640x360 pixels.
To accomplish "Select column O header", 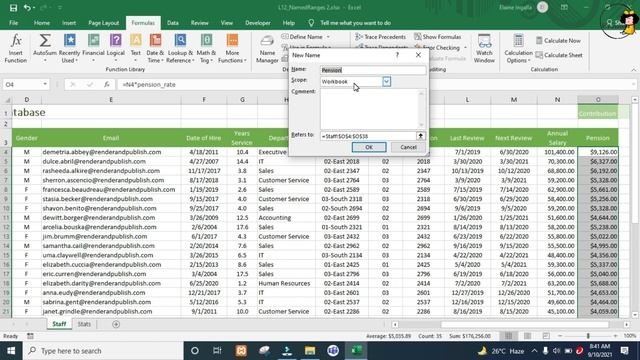I will (598, 100).
